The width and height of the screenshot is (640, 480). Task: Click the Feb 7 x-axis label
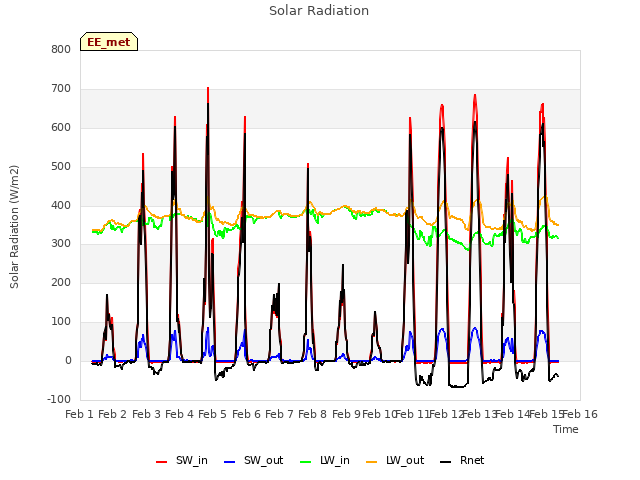click(x=279, y=414)
